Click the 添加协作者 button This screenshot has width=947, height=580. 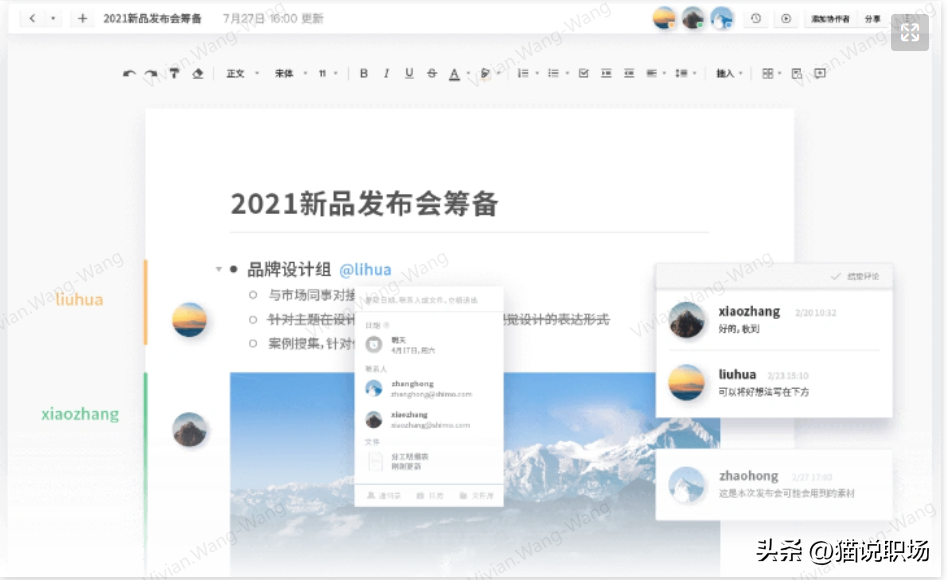pos(830,19)
